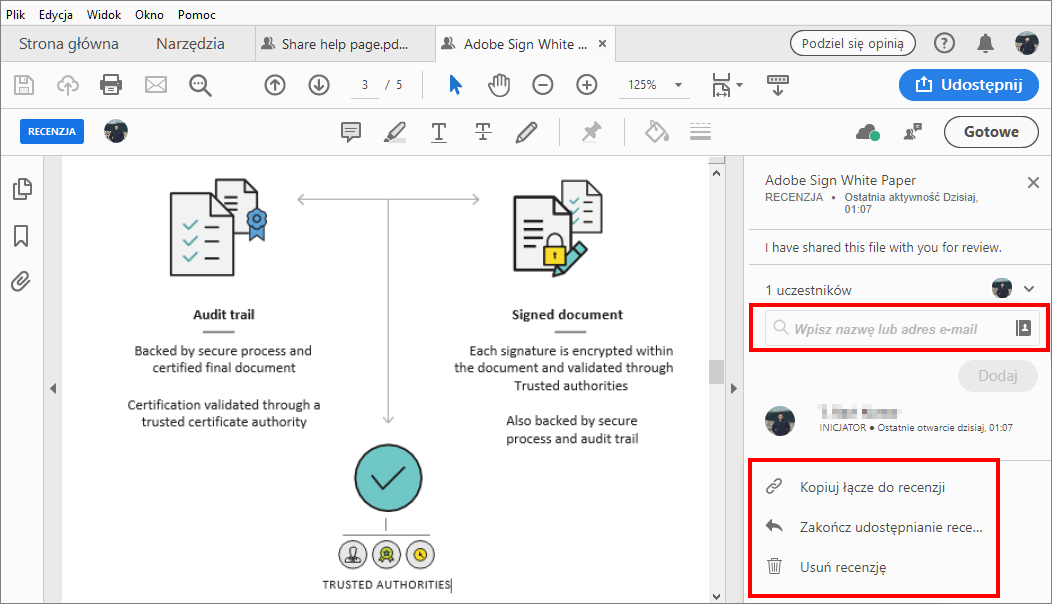Viewport: 1052px width, 604px height.
Task: Open the Attachments paperclip panel
Action: pos(21,281)
